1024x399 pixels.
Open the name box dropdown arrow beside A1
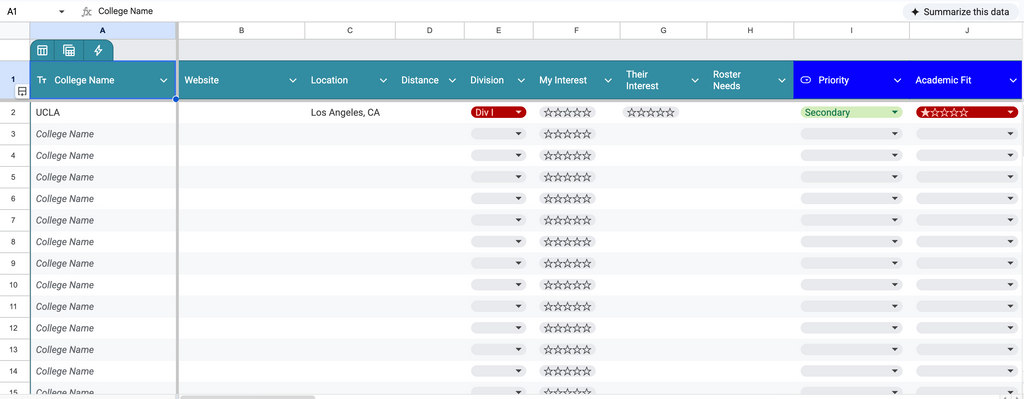[61, 12]
